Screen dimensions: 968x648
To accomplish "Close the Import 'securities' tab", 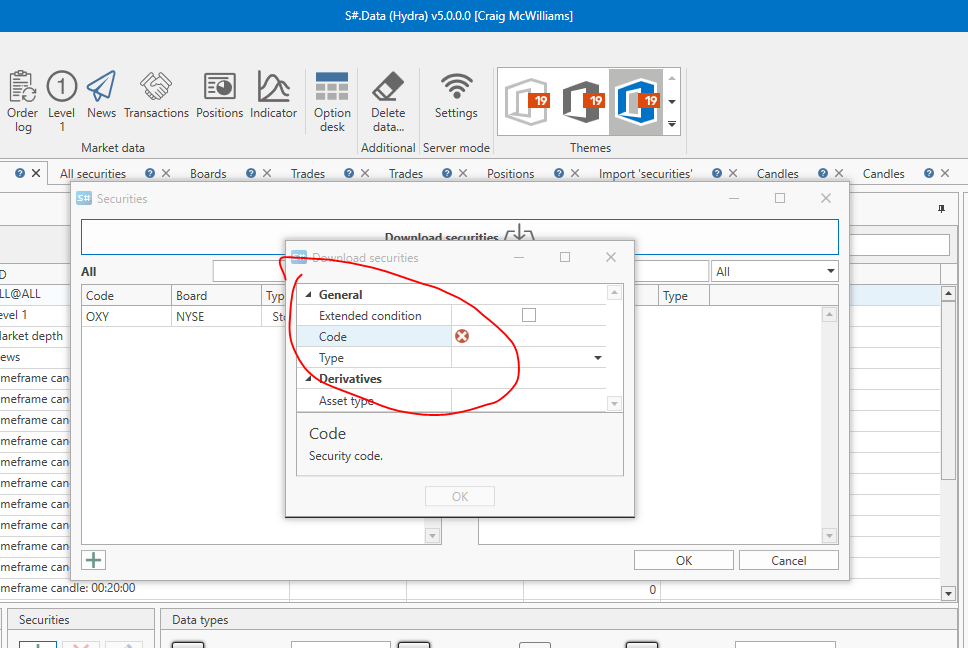I will coord(733,173).
